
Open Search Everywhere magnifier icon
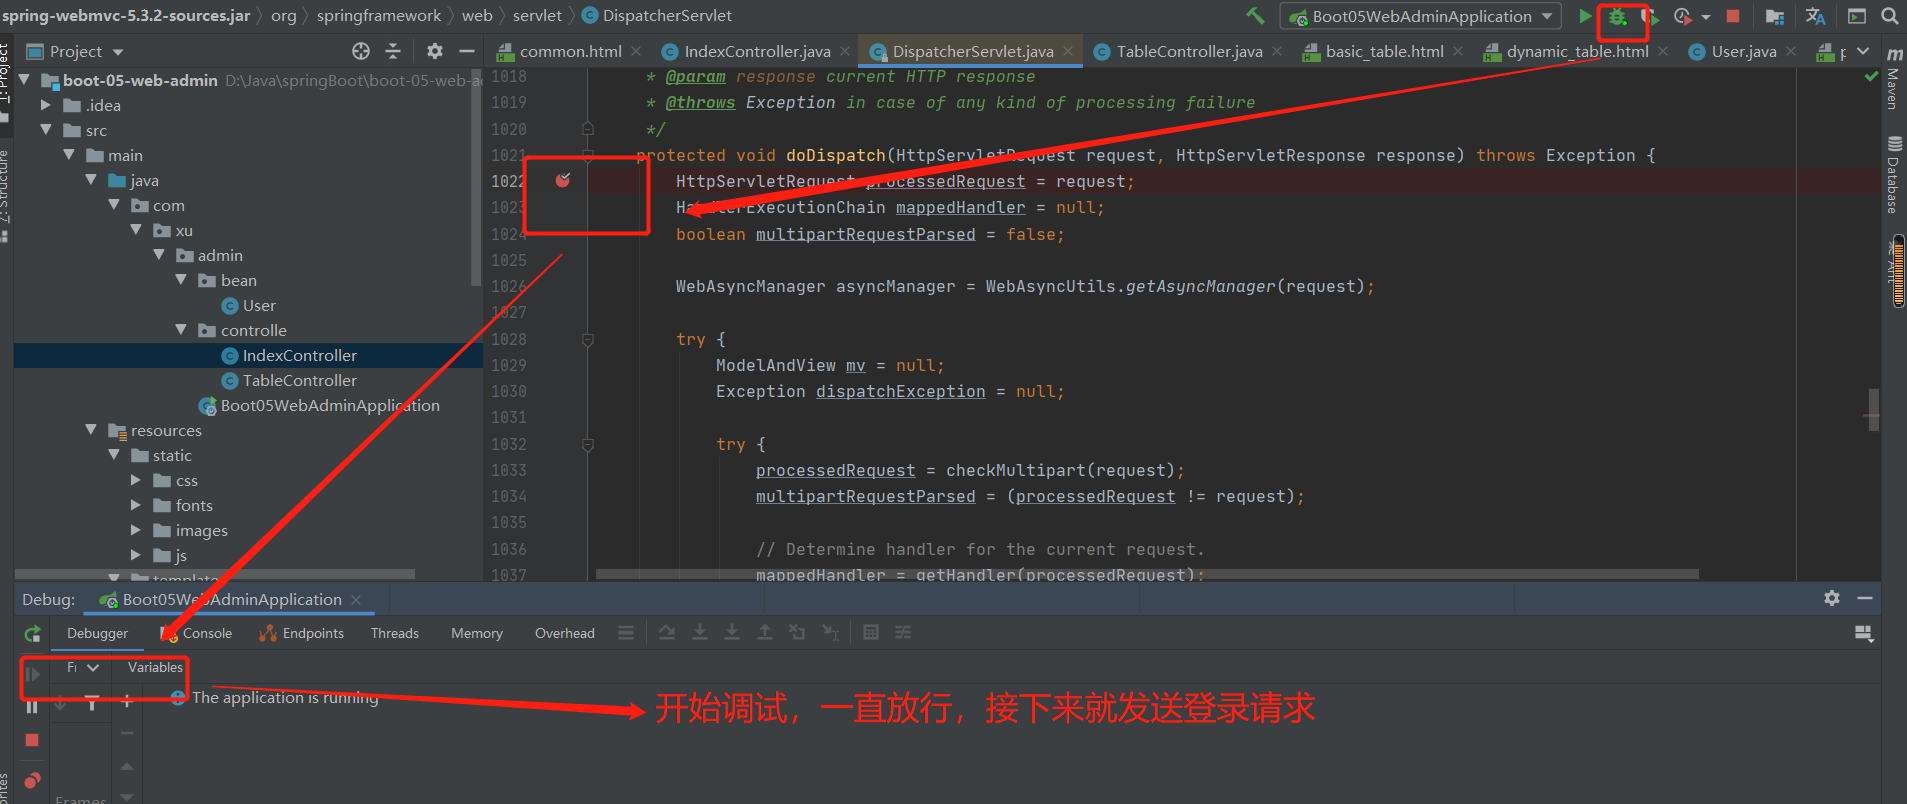click(x=1890, y=16)
